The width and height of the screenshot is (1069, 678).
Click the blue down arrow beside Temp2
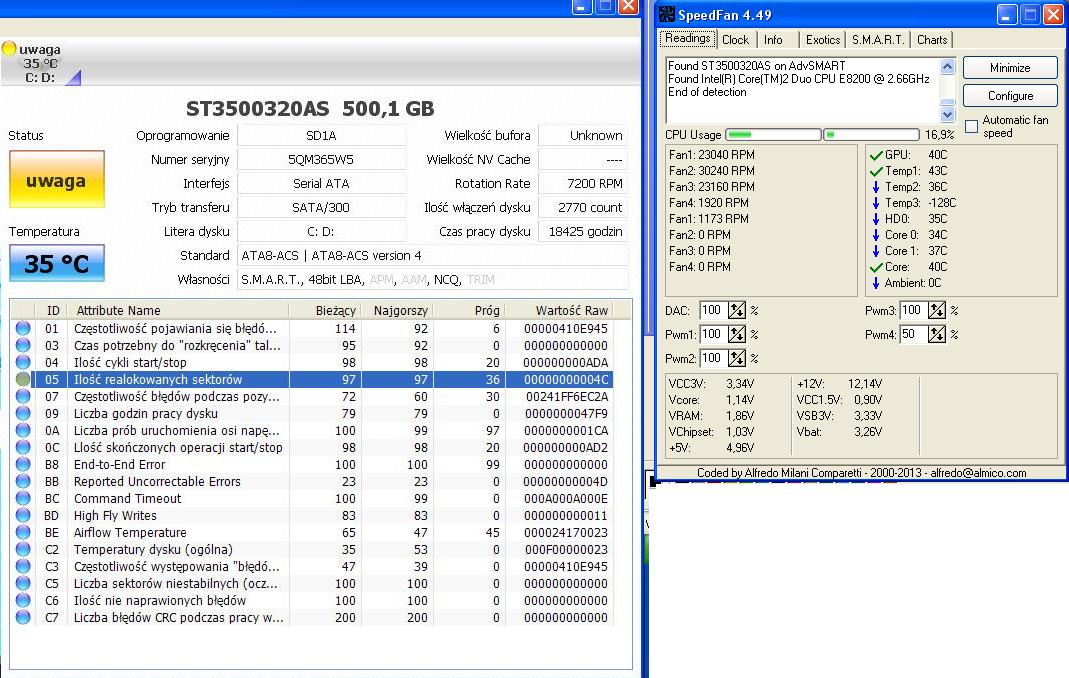coord(876,187)
